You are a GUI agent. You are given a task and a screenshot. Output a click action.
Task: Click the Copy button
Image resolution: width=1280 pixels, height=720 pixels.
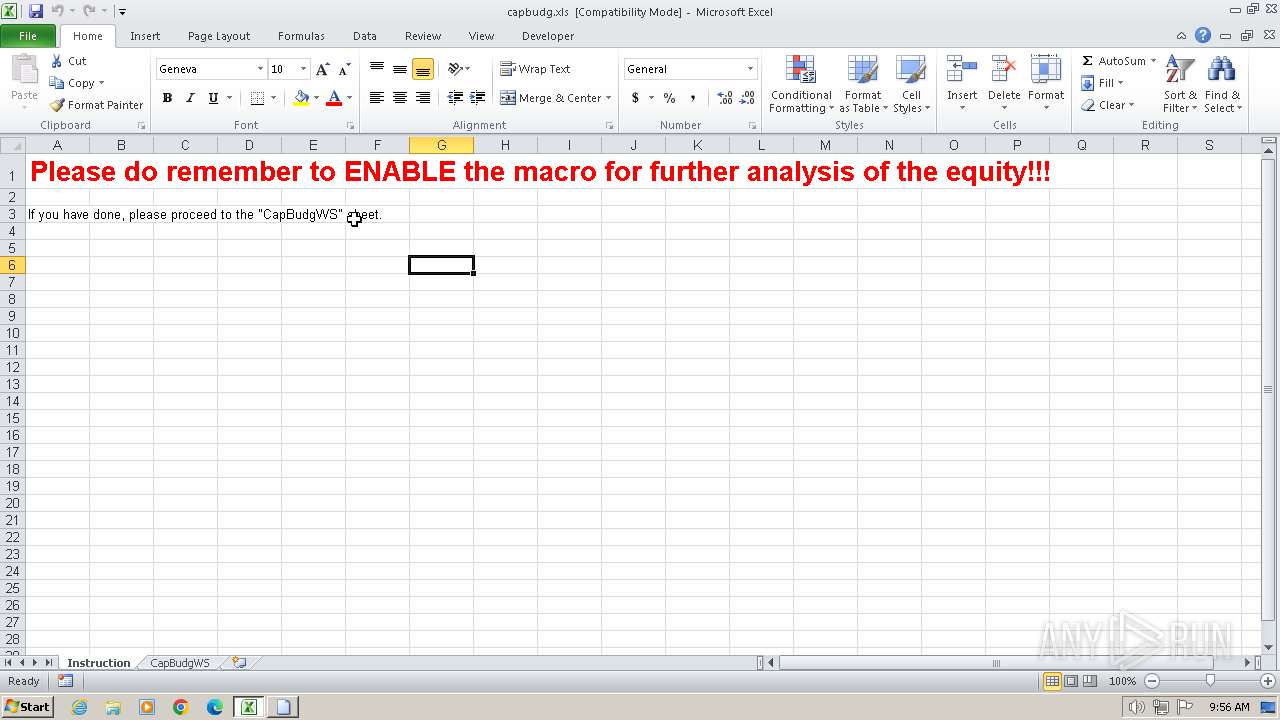click(76, 83)
